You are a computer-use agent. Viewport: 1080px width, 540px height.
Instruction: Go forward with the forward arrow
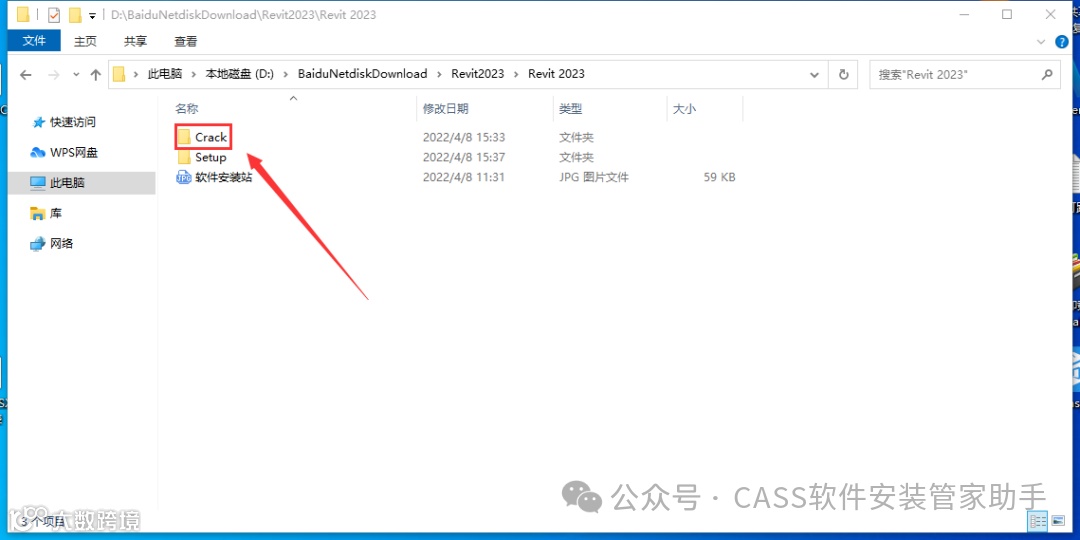[x=54, y=74]
